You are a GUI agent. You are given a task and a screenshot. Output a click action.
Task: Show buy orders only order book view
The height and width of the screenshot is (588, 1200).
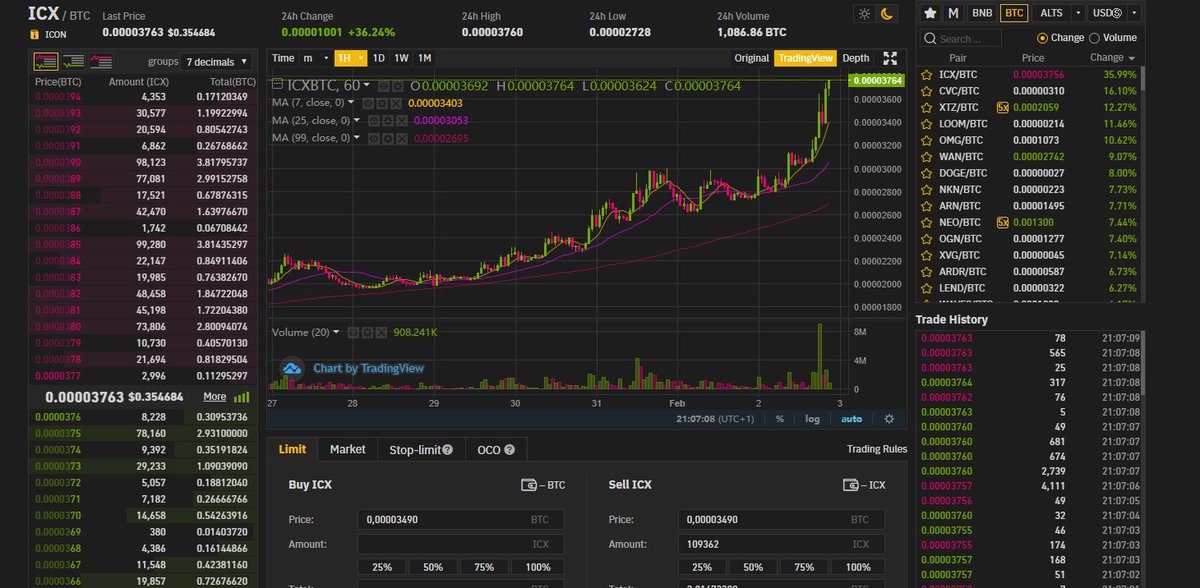73,60
